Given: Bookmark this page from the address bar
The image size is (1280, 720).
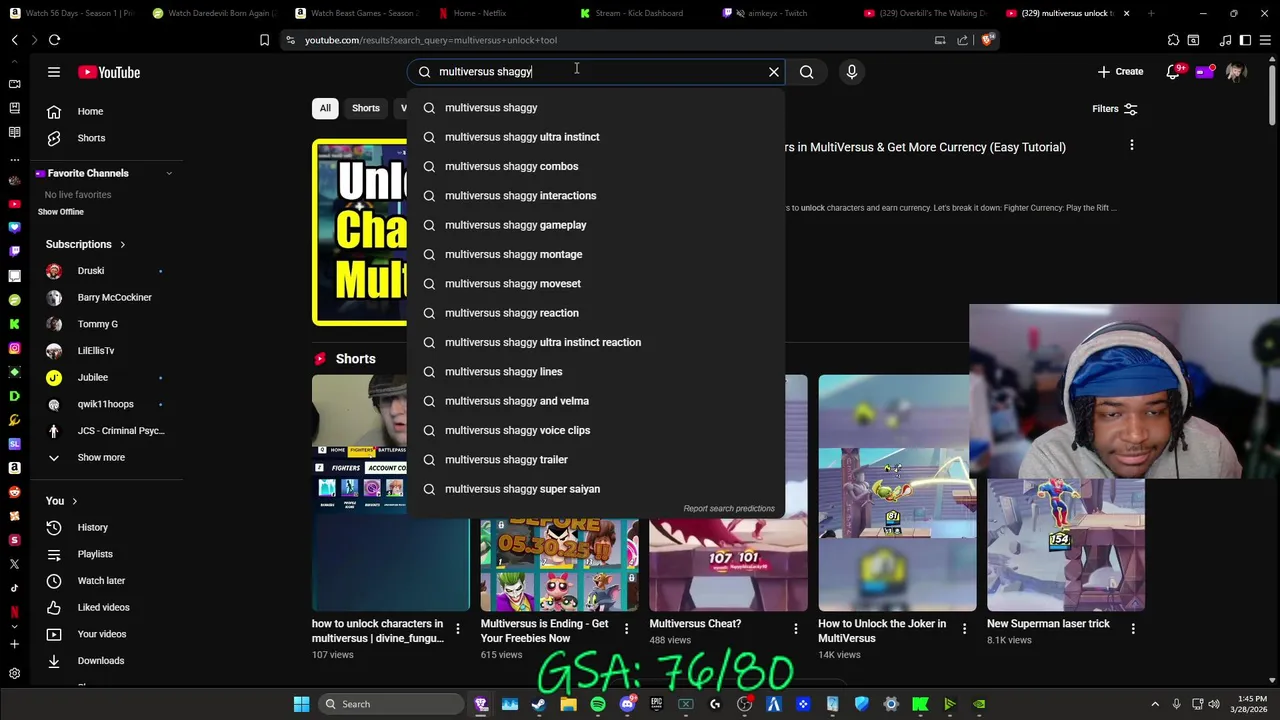Looking at the screenshot, I should click(x=264, y=40).
